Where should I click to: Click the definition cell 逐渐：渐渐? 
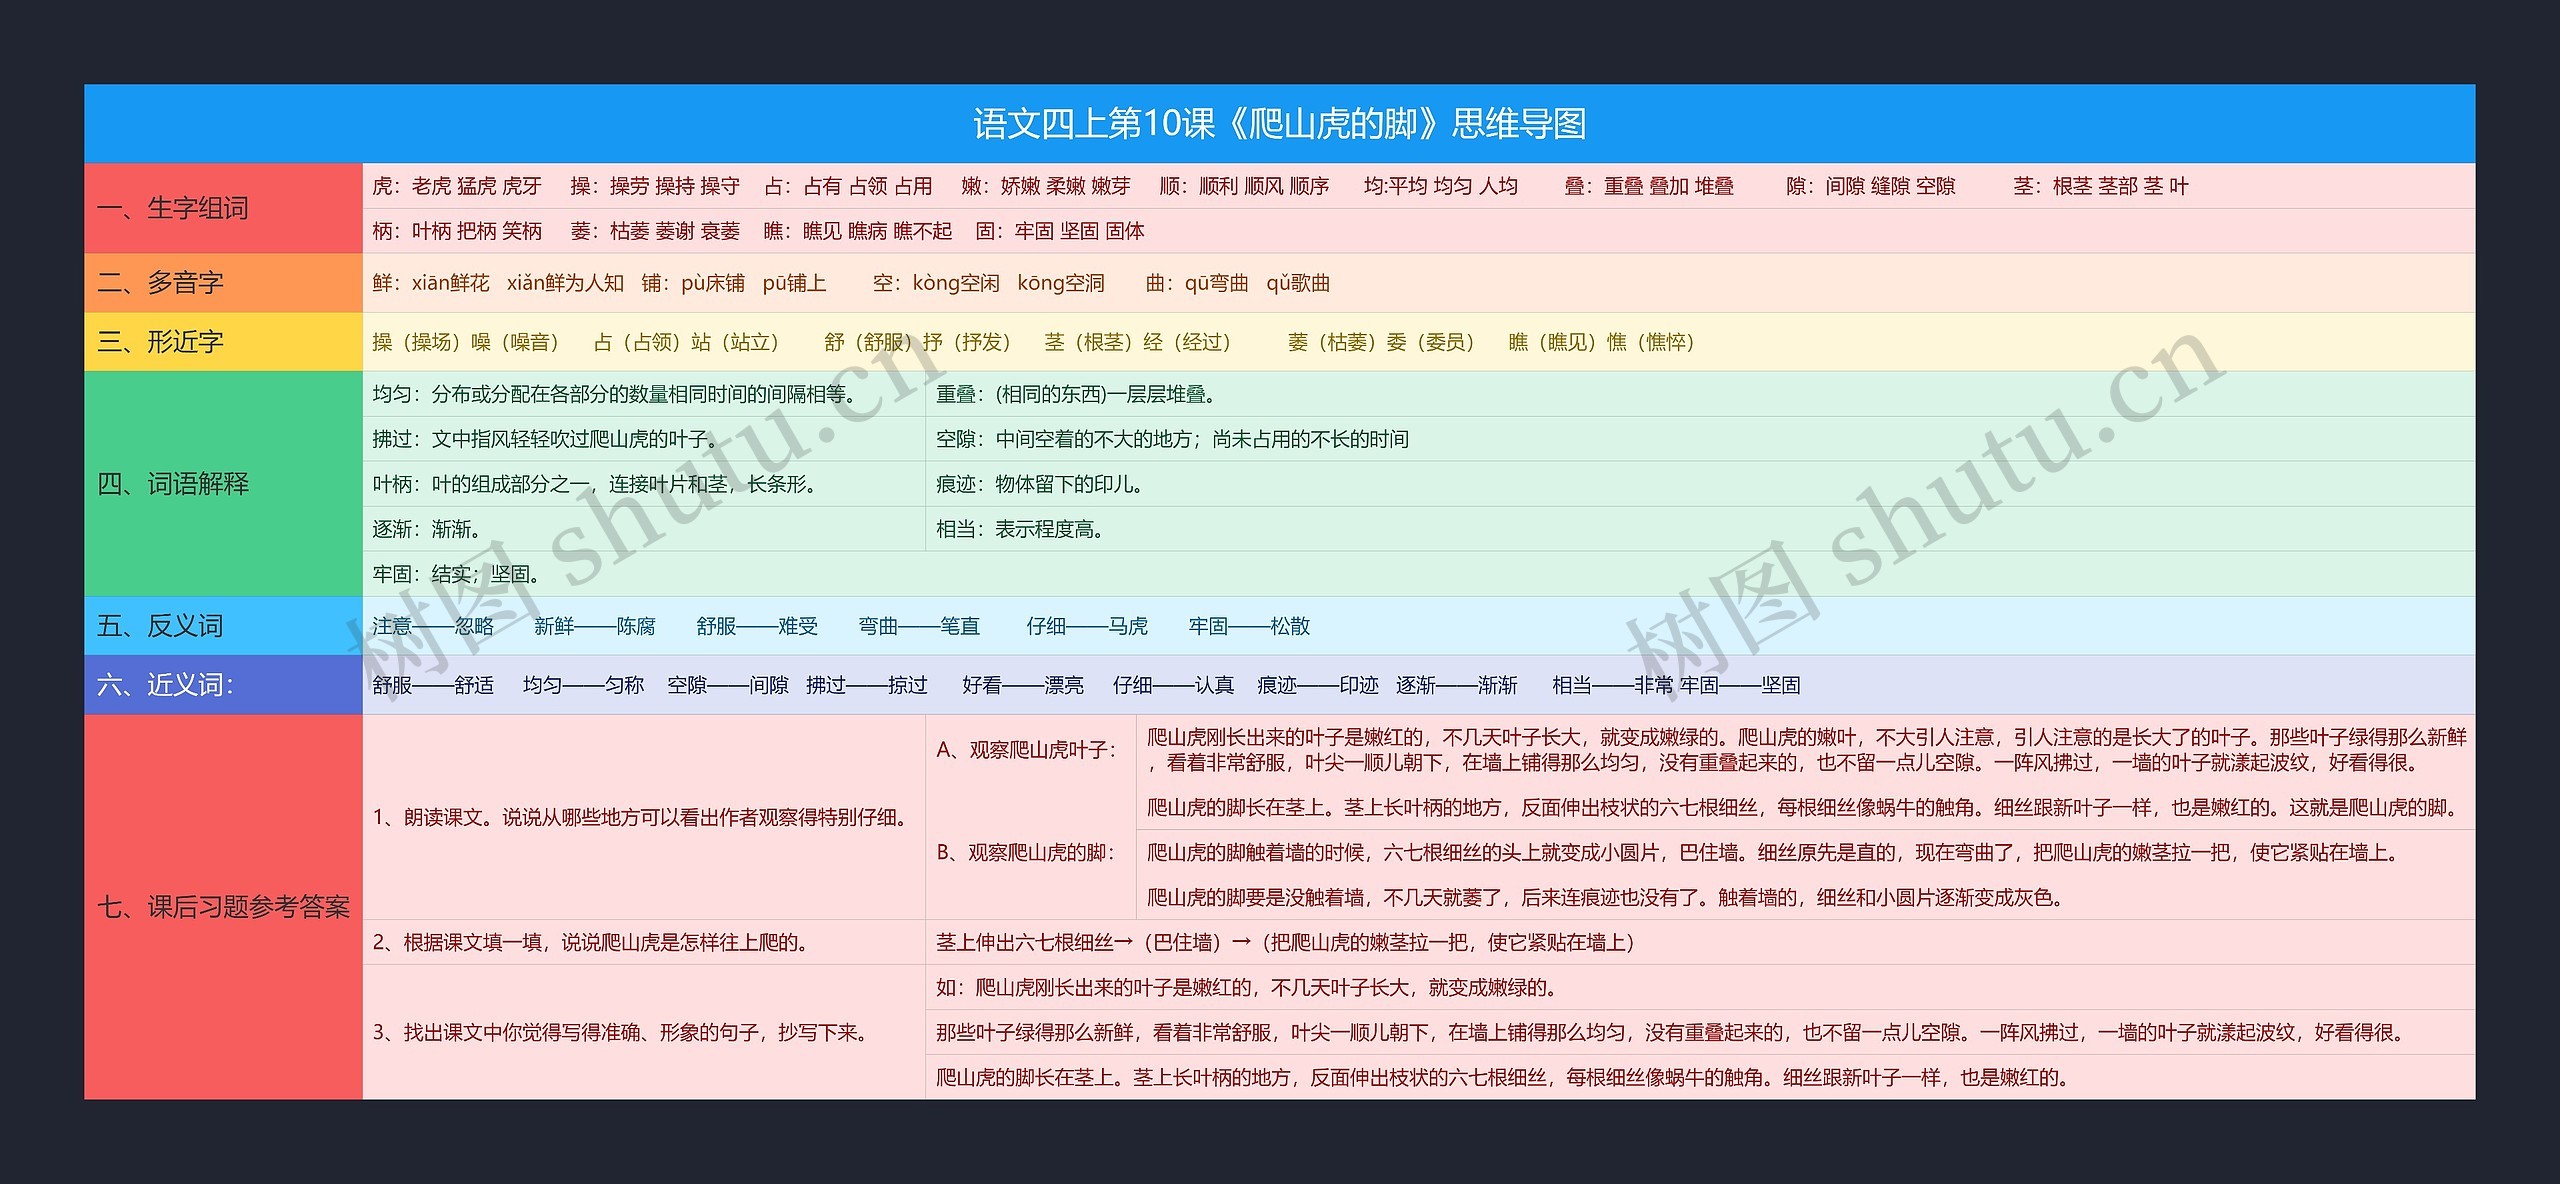pyautogui.click(x=644, y=529)
